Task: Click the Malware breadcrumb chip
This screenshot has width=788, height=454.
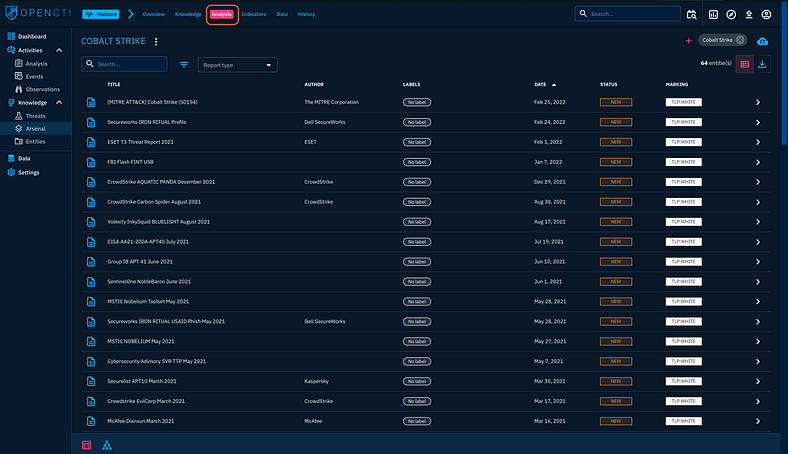Action: [x=101, y=14]
